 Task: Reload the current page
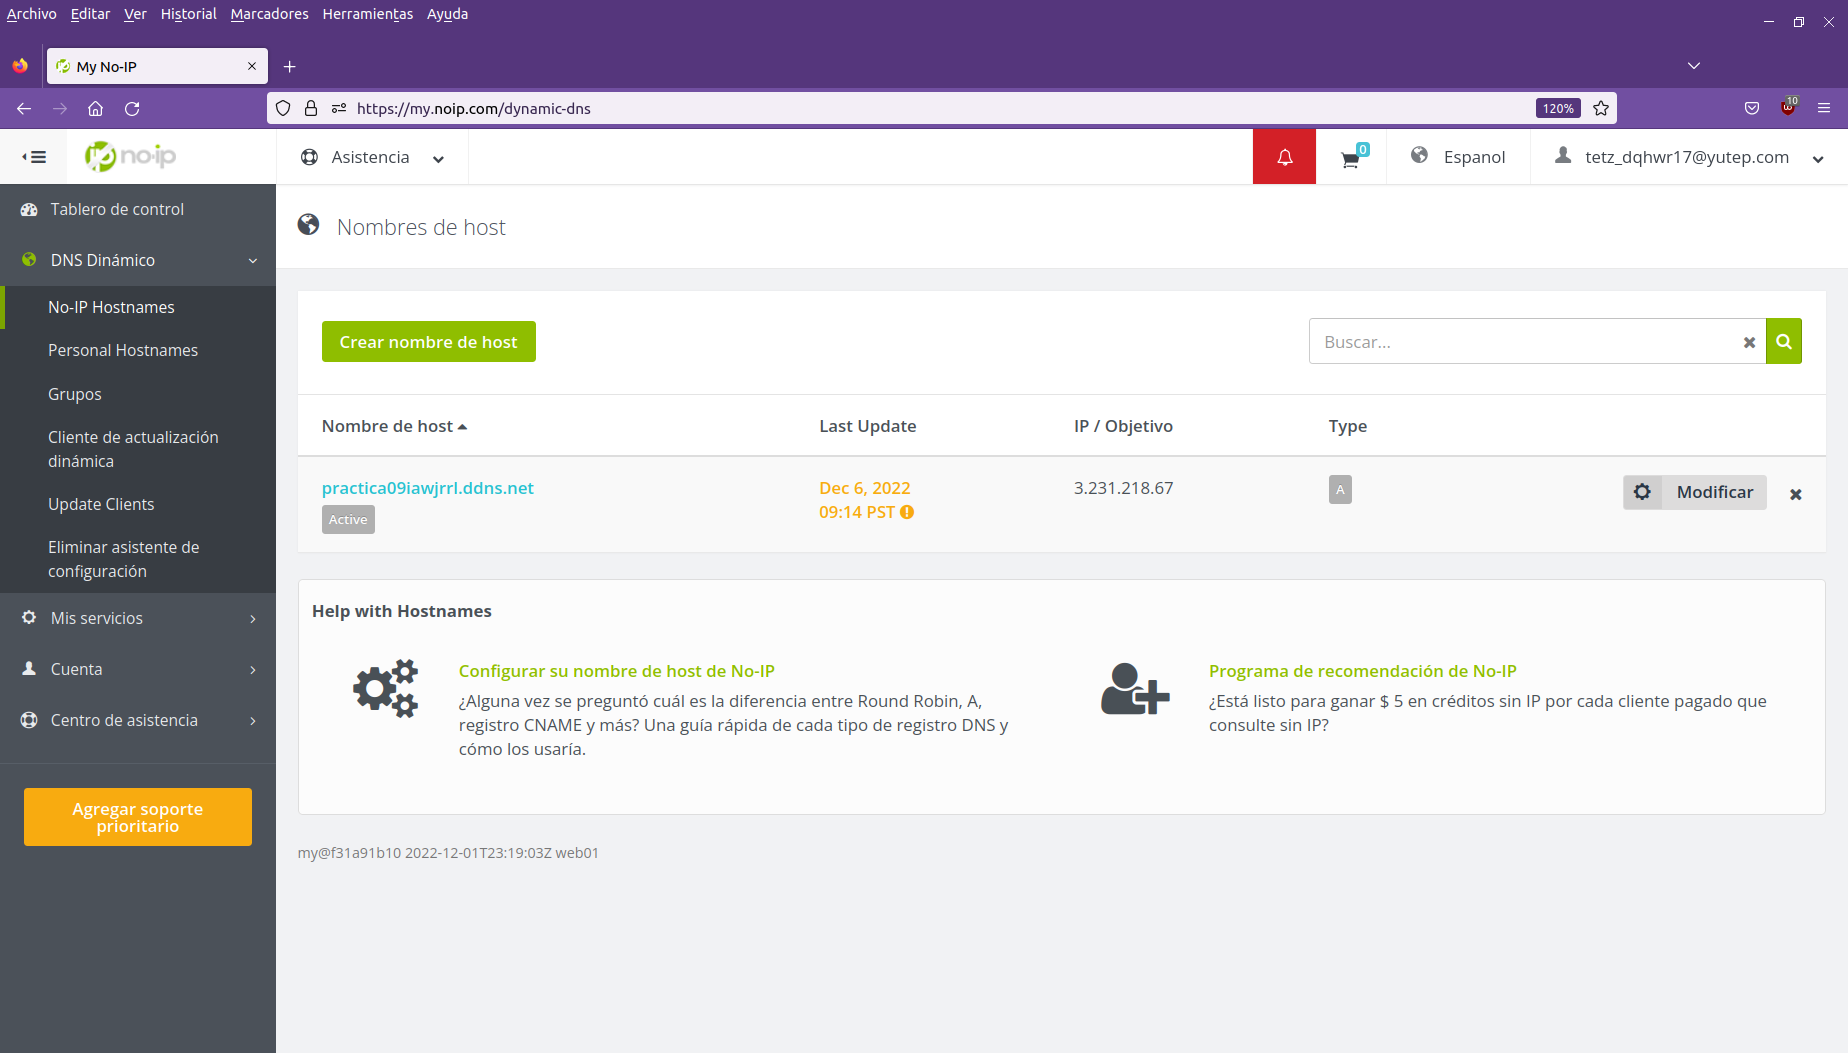(132, 108)
